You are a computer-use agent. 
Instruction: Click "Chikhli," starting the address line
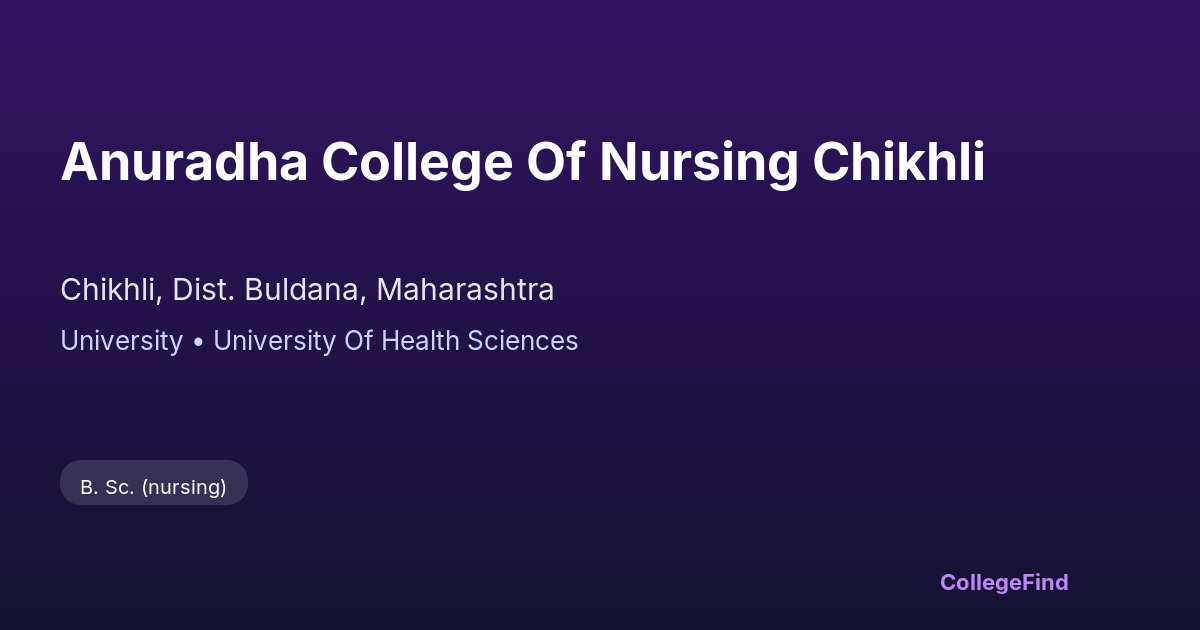coord(111,290)
